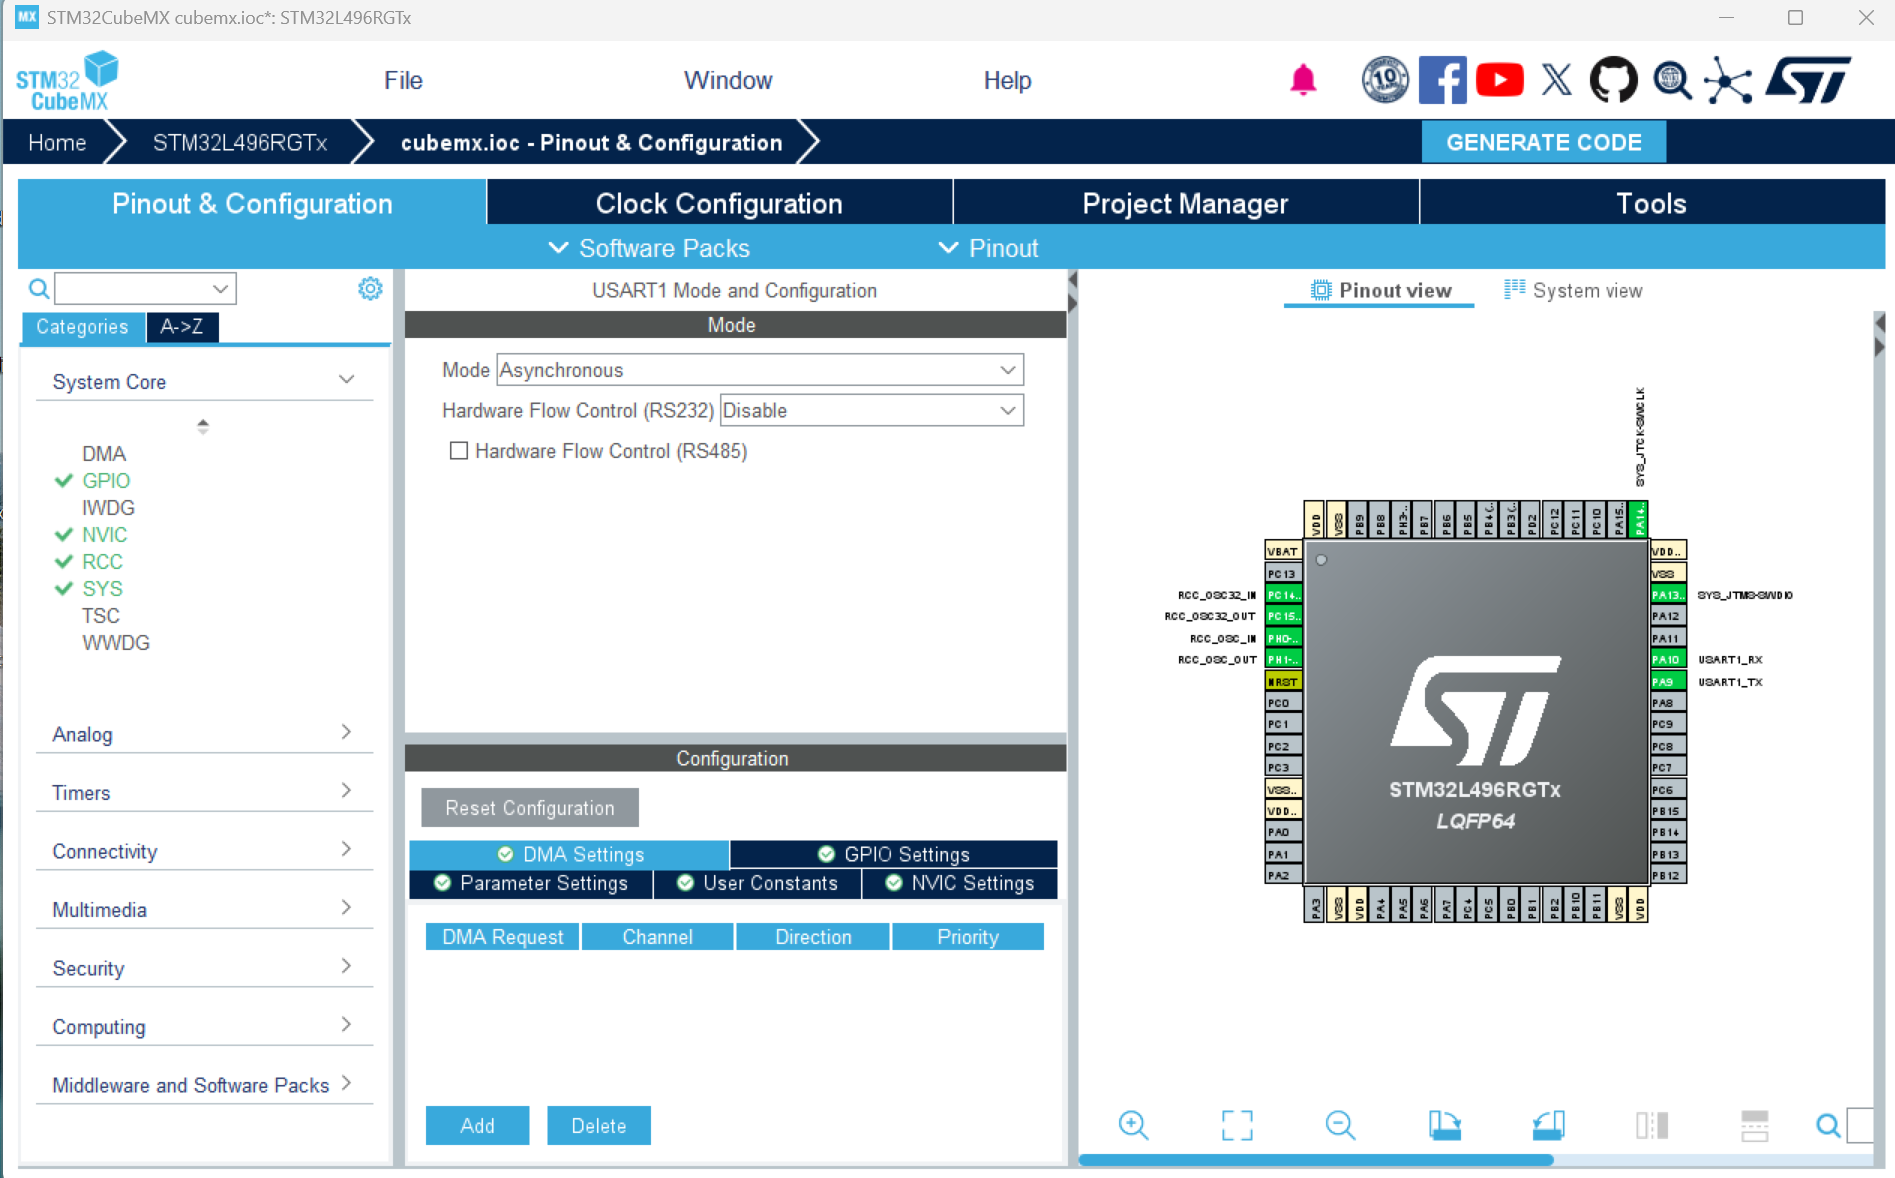
Task: Open the Project Manager tab
Action: pyautogui.click(x=1184, y=203)
